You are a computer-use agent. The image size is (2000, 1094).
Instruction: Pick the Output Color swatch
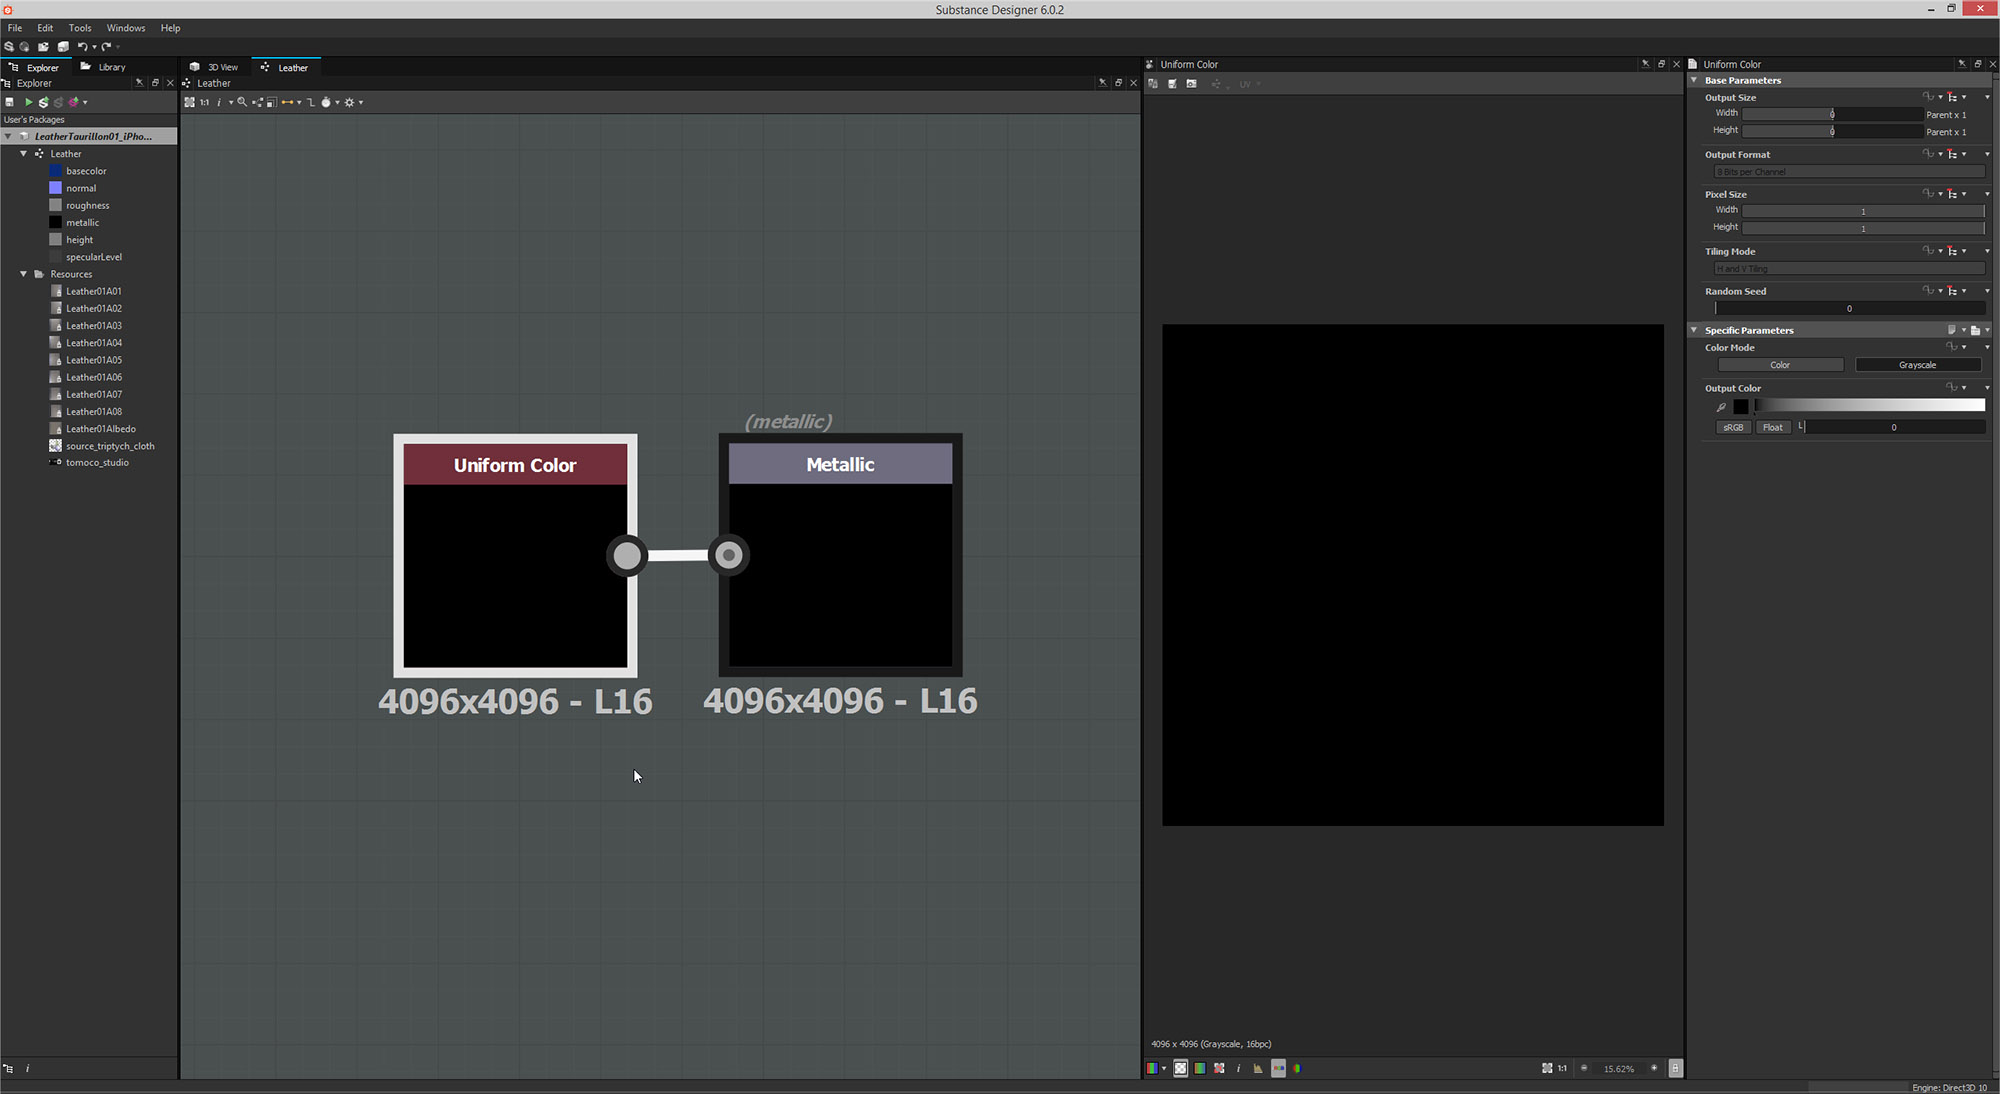point(1742,406)
